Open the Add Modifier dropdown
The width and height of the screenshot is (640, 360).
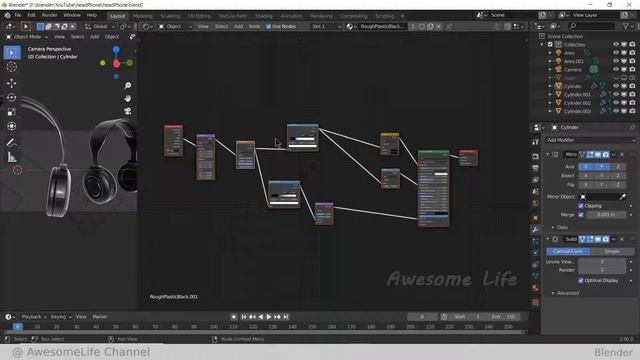(590, 140)
